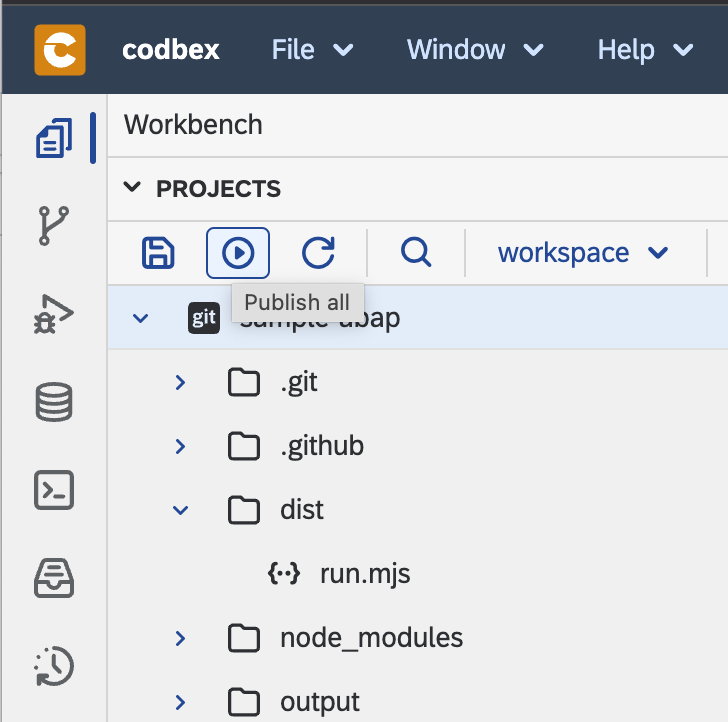Open the Git perspective branch icon
728x722 pixels.
click(54, 226)
